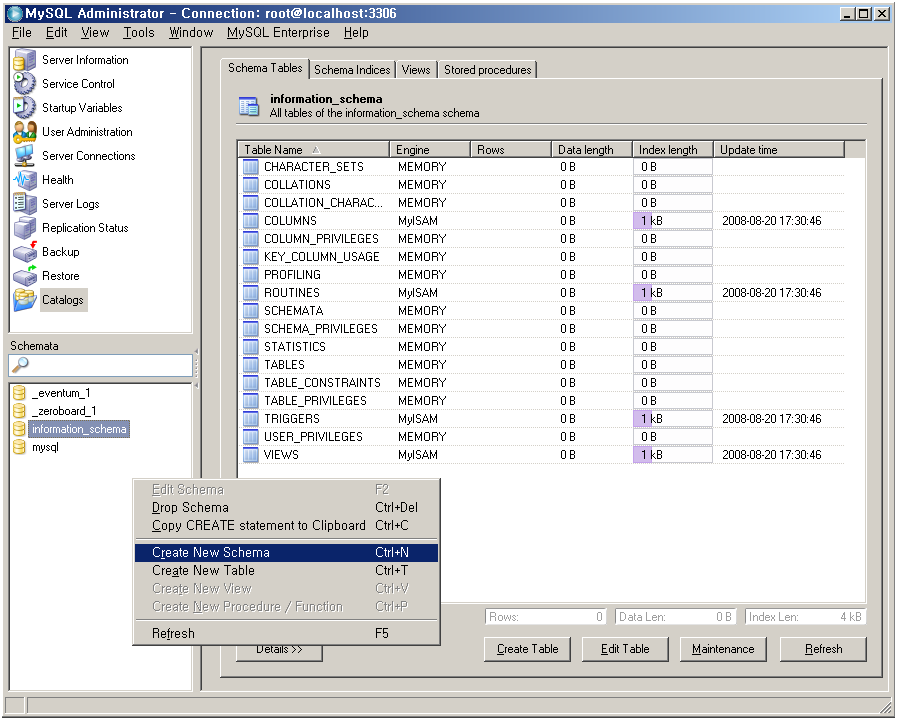
Task: Choose Create New Table from context menu
Action: 286,571
